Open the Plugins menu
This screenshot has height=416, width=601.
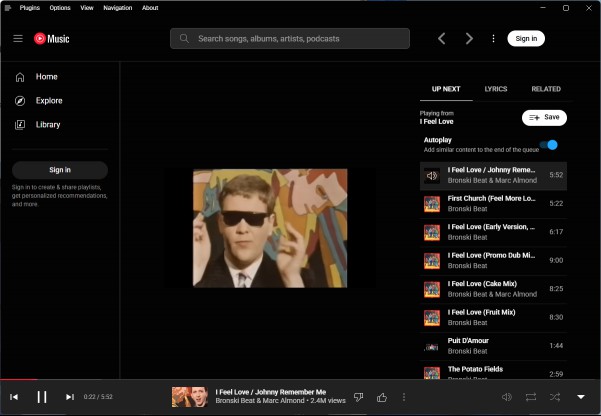(30, 8)
